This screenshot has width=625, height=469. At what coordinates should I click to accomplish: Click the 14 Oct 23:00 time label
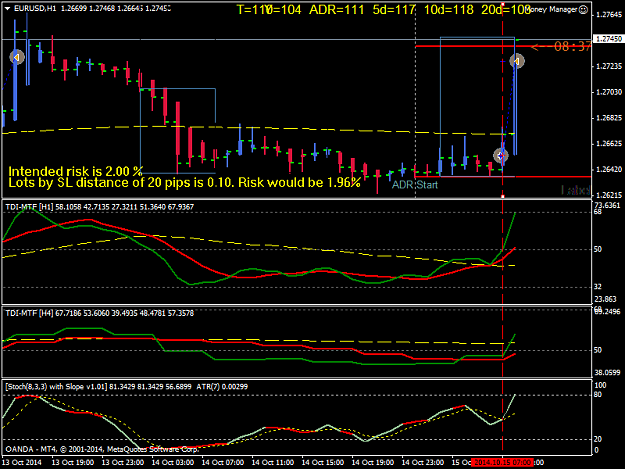click(423, 463)
